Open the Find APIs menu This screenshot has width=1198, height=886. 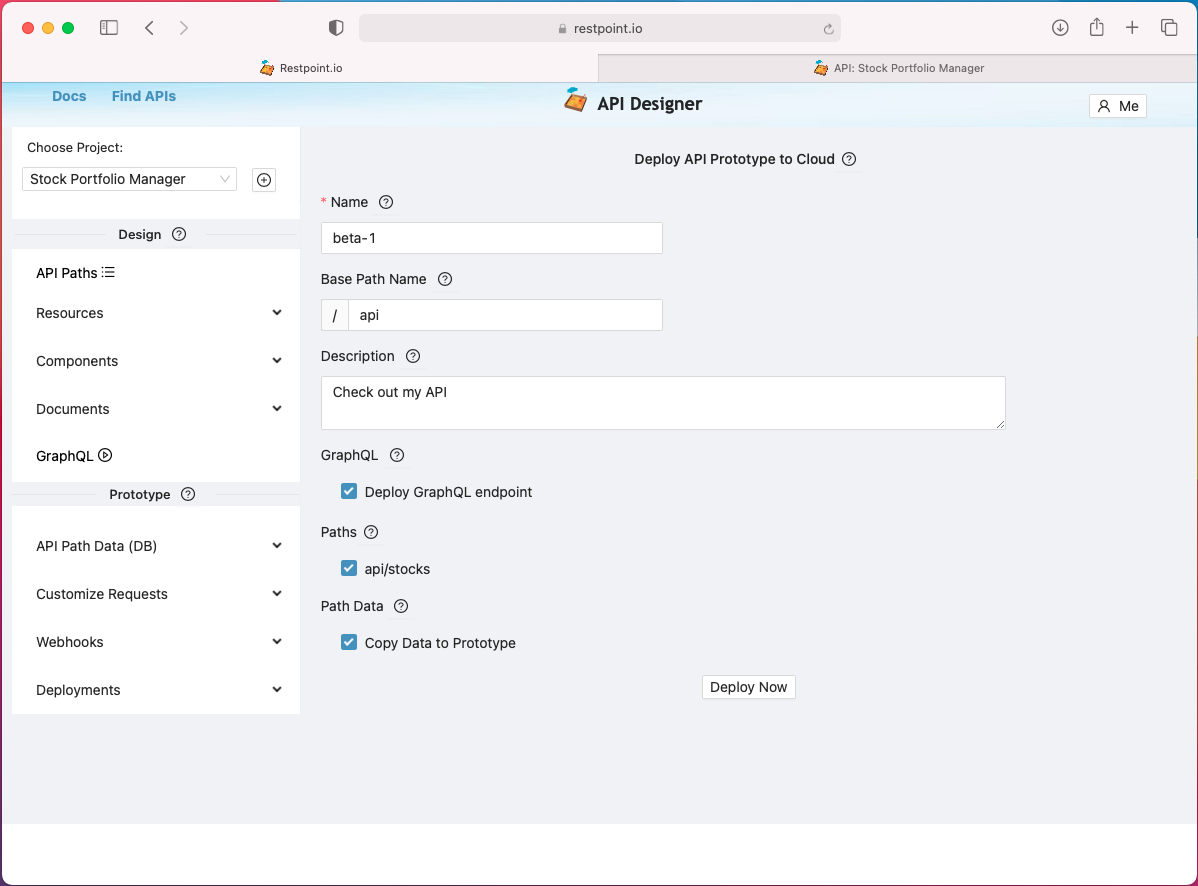(x=143, y=96)
